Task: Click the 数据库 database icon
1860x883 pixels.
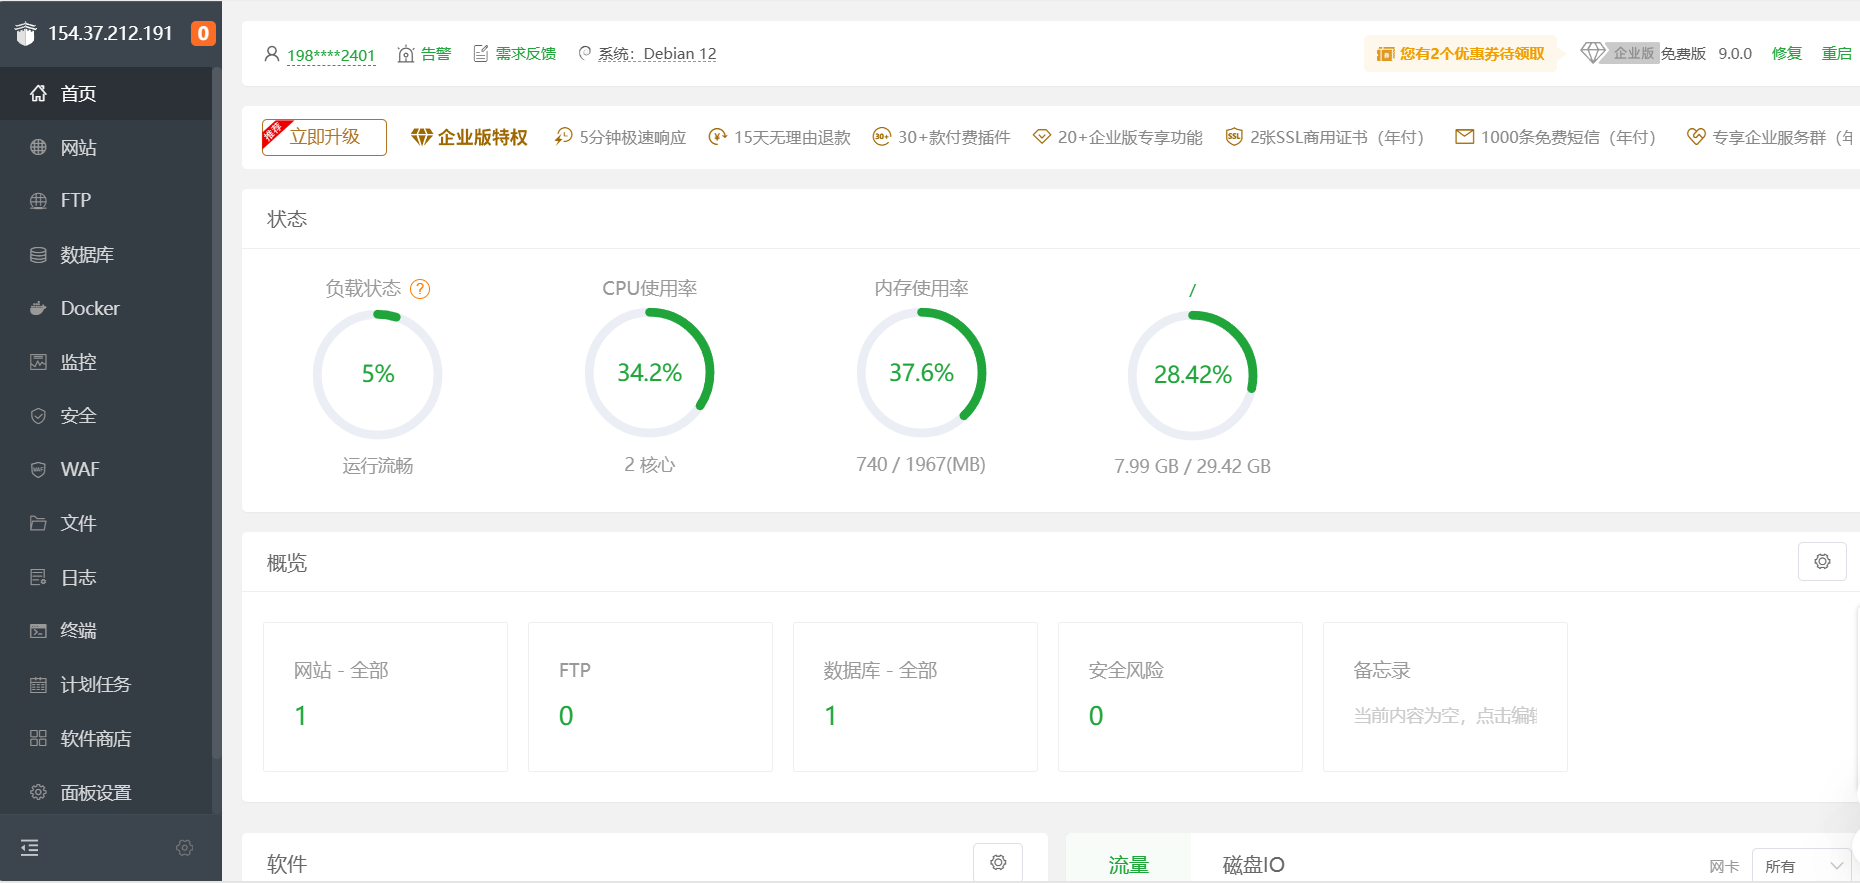Action: pos(38,254)
